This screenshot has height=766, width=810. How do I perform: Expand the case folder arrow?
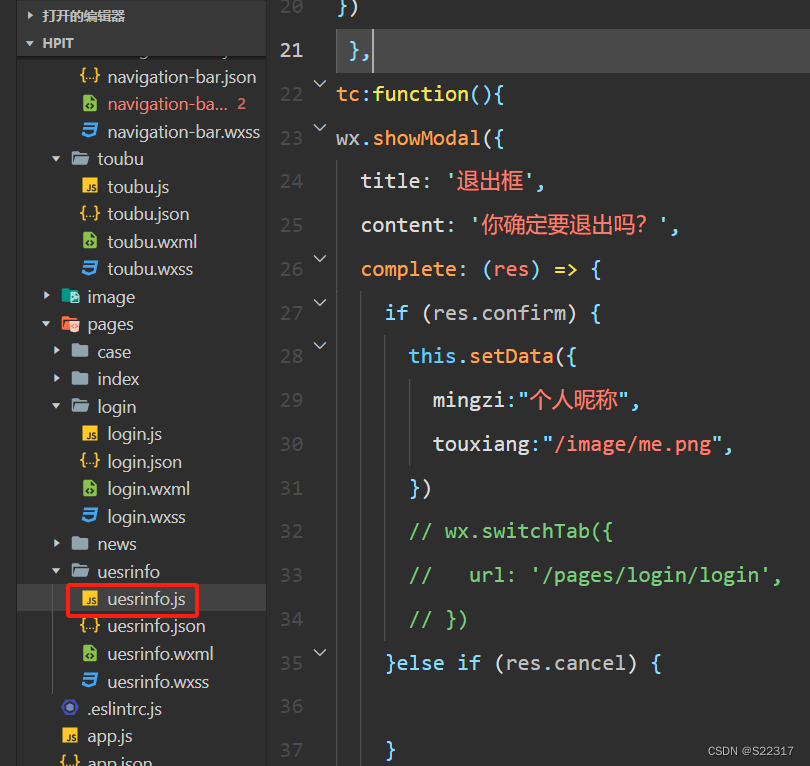pyautogui.click(x=57, y=351)
